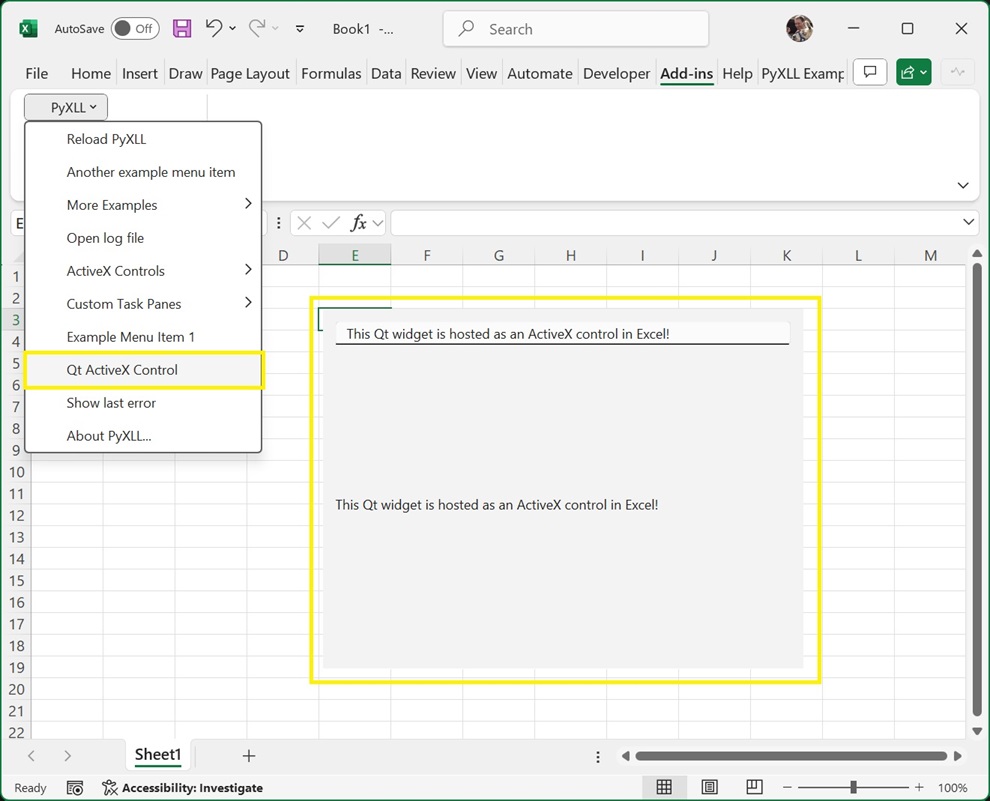Open Accessibility: Investigate status item
Screen dimensions: 990x801
click(x=182, y=788)
